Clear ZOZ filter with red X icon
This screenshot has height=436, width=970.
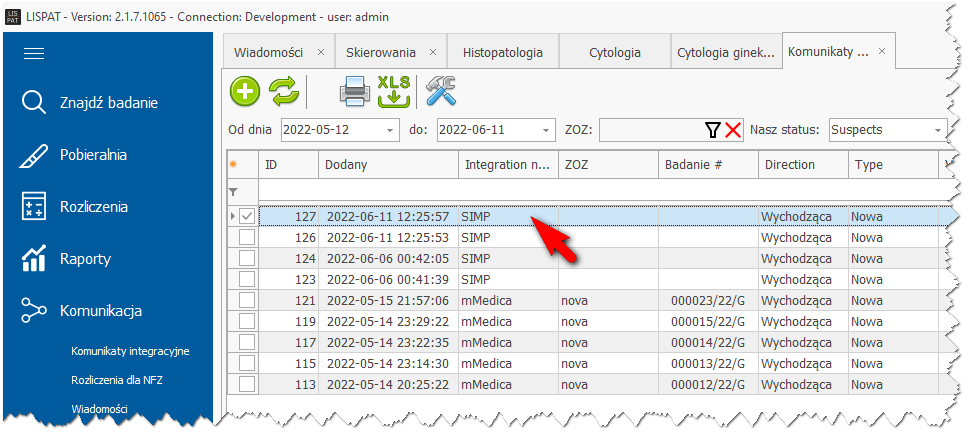(x=733, y=130)
